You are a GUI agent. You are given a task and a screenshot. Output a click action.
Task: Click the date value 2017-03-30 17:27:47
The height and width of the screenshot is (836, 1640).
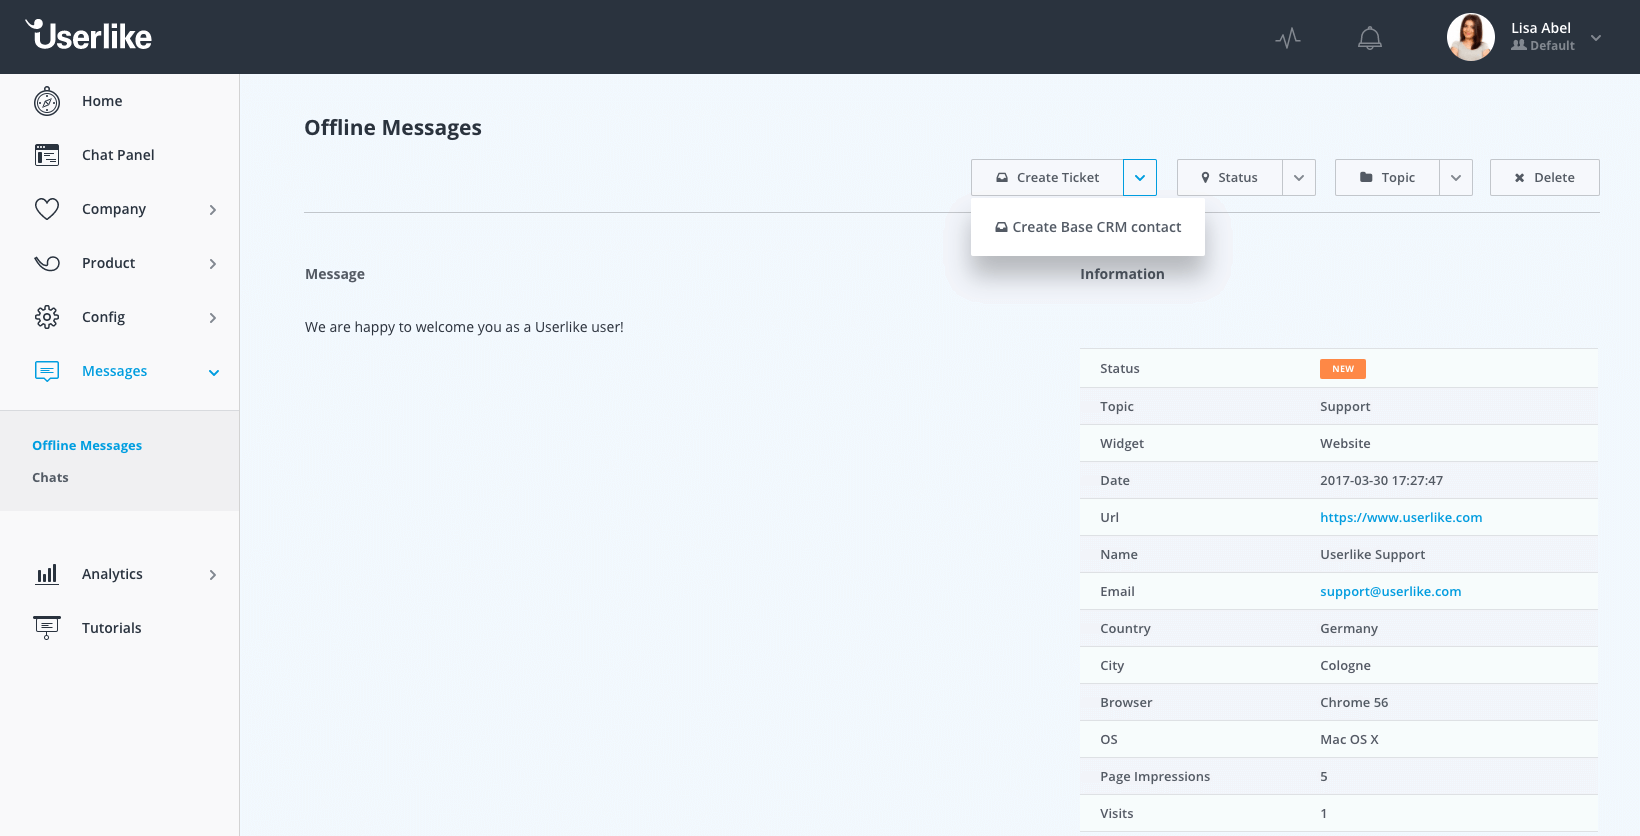tap(1381, 480)
